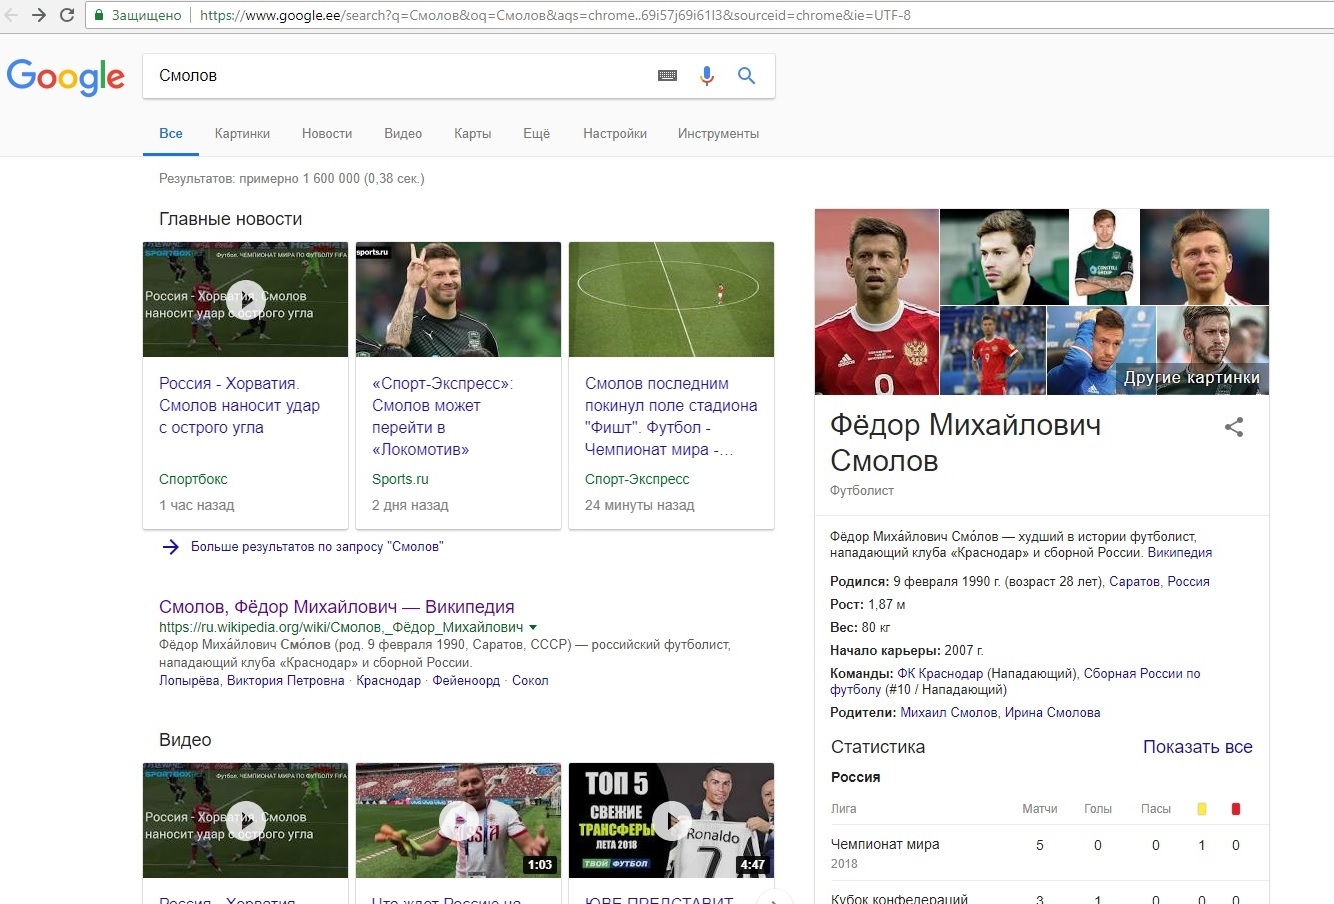The height and width of the screenshot is (904, 1334).
Task: Click Другие картинки overlay on photos
Action: (x=1192, y=377)
